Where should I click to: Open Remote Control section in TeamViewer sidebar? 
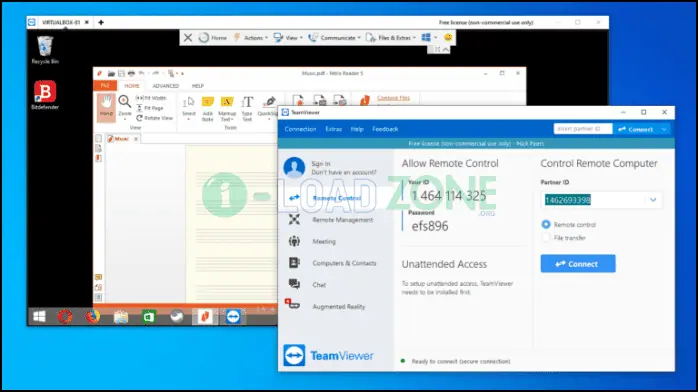[x=336, y=198]
